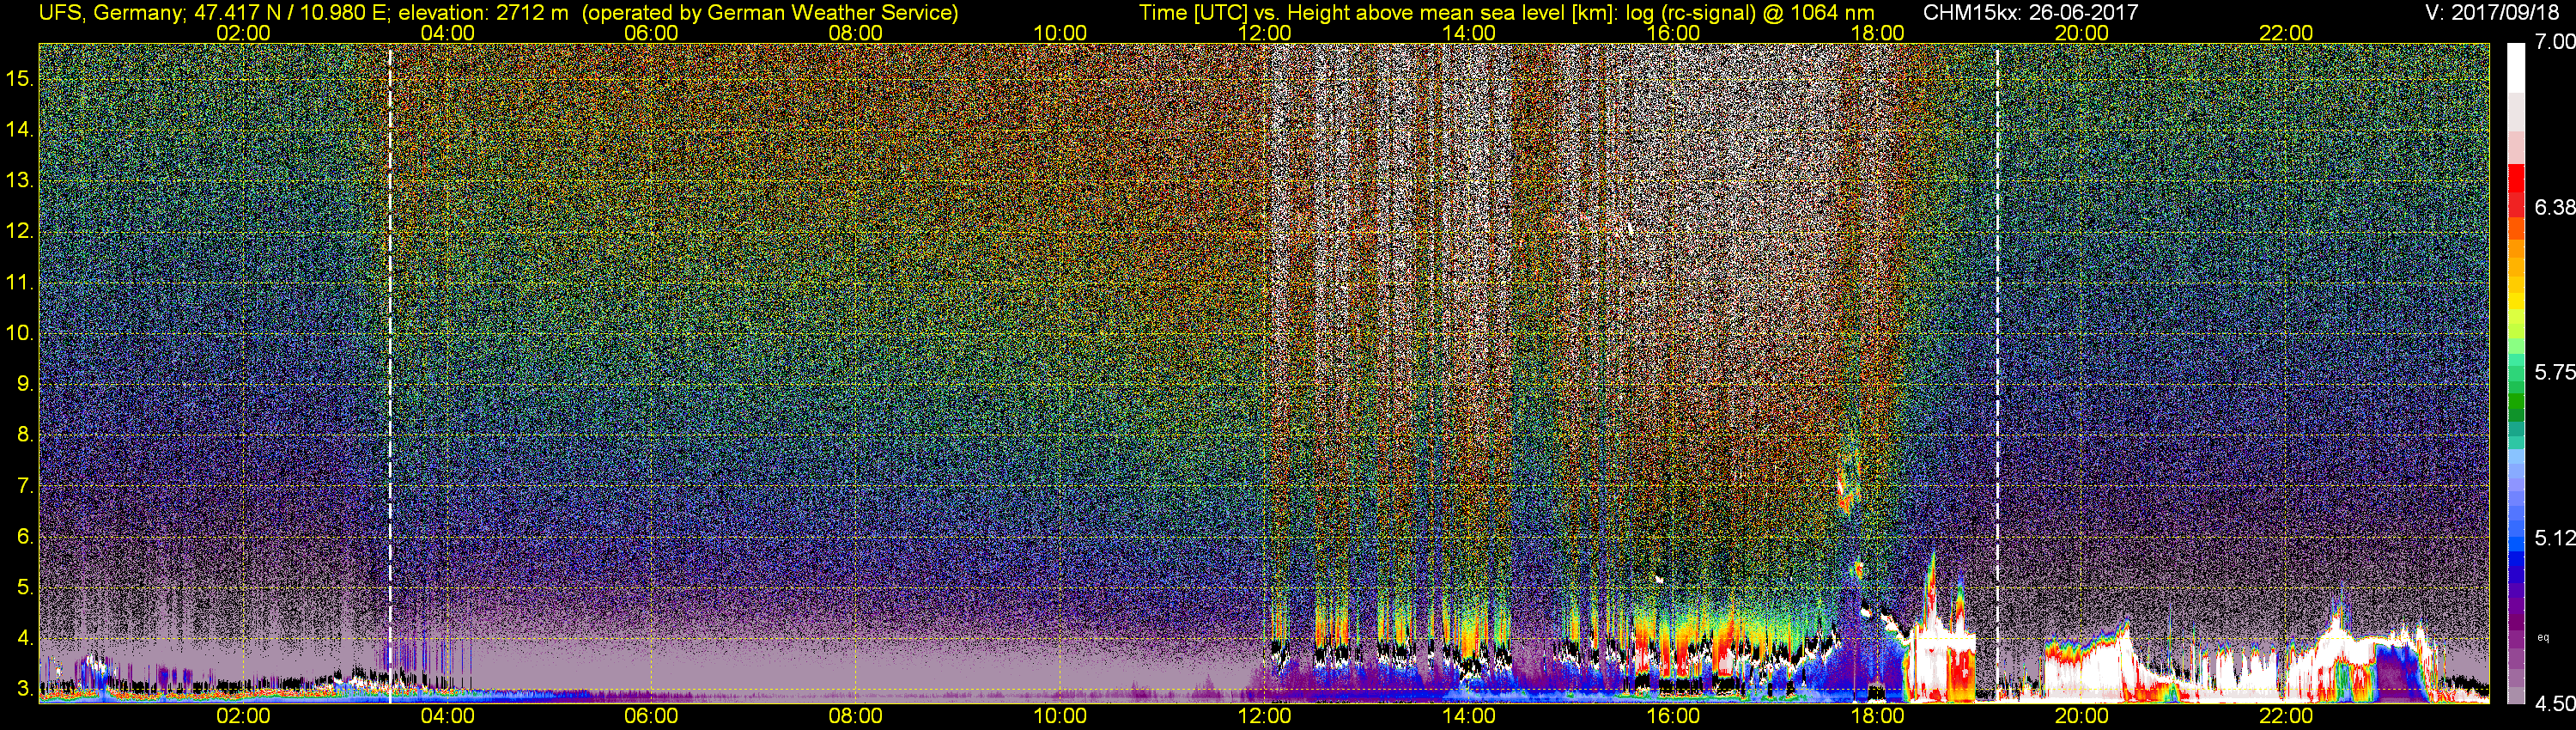Click the 04:00 label on the top time axis

(447, 33)
